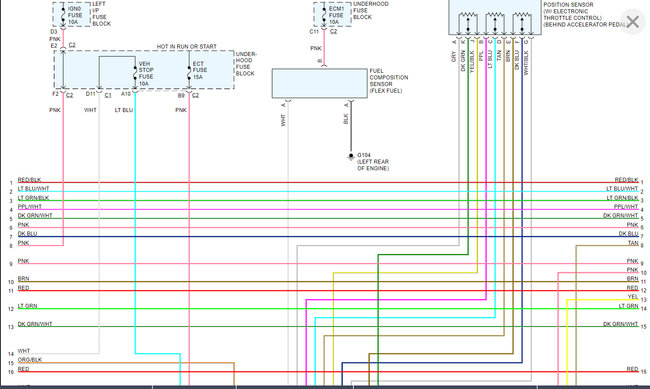Click the left WHT label on row 14
Screen dimensions: 650x389
[24, 351]
